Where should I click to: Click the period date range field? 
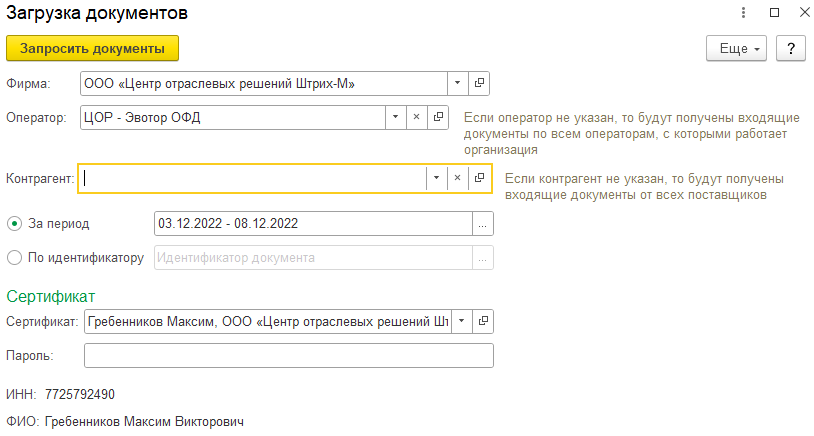(x=311, y=224)
